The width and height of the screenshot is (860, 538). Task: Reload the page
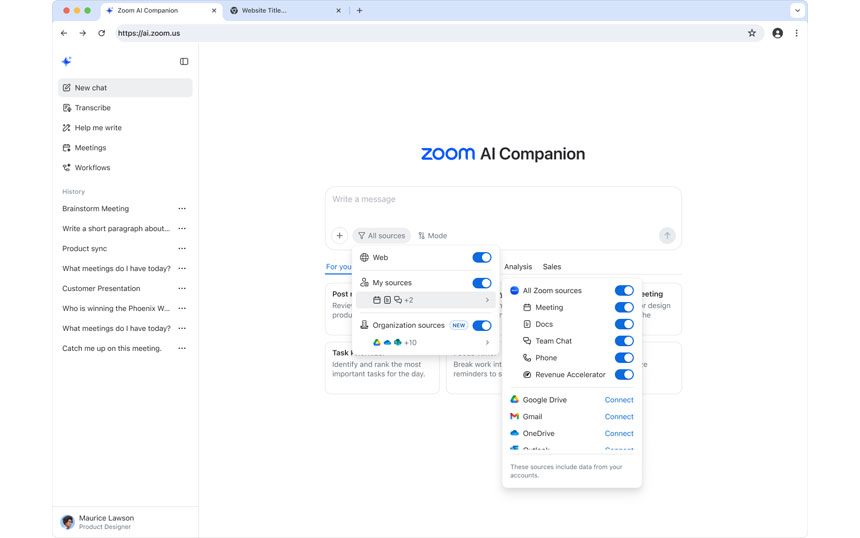pyautogui.click(x=101, y=33)
